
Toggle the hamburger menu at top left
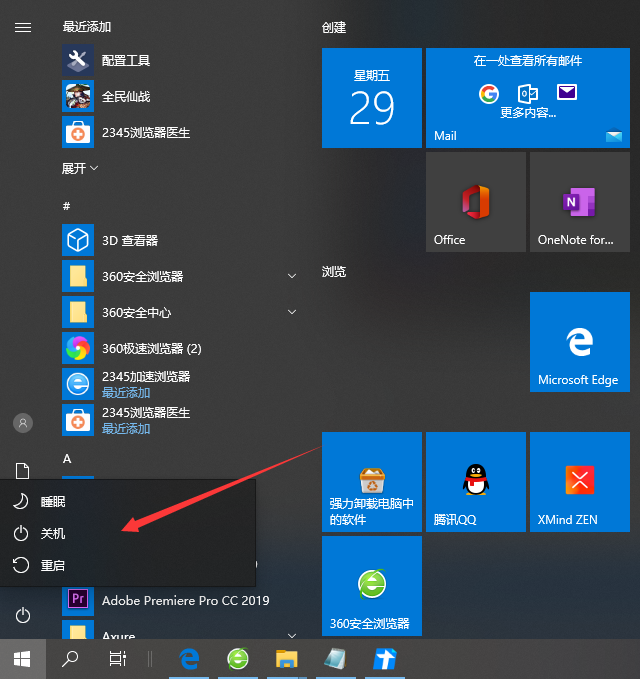pos(23,27)
